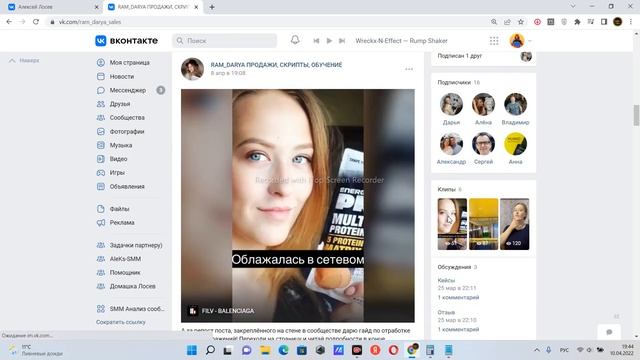Open Мессенджер

coord(128,90)
